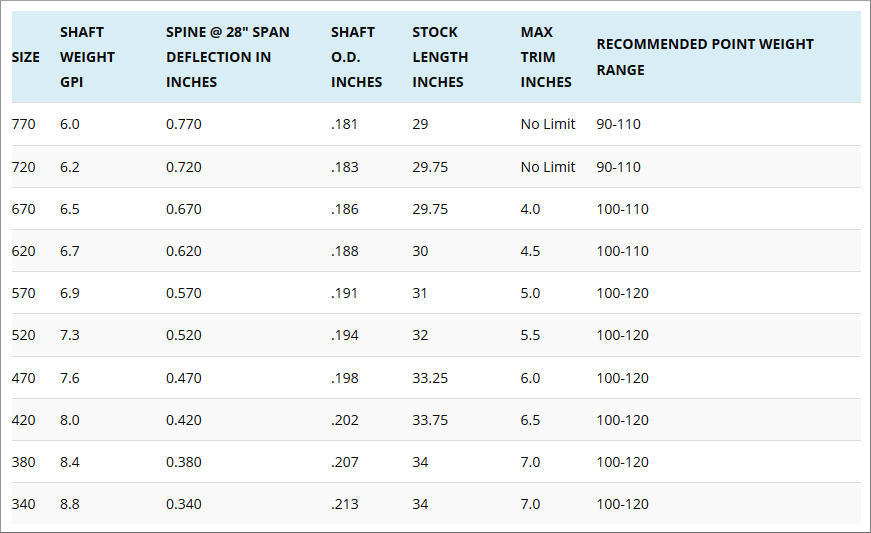Screen dimensions: 871x533
Task: Click the .188 shaft O.D. cell
Action: (344, 251)
